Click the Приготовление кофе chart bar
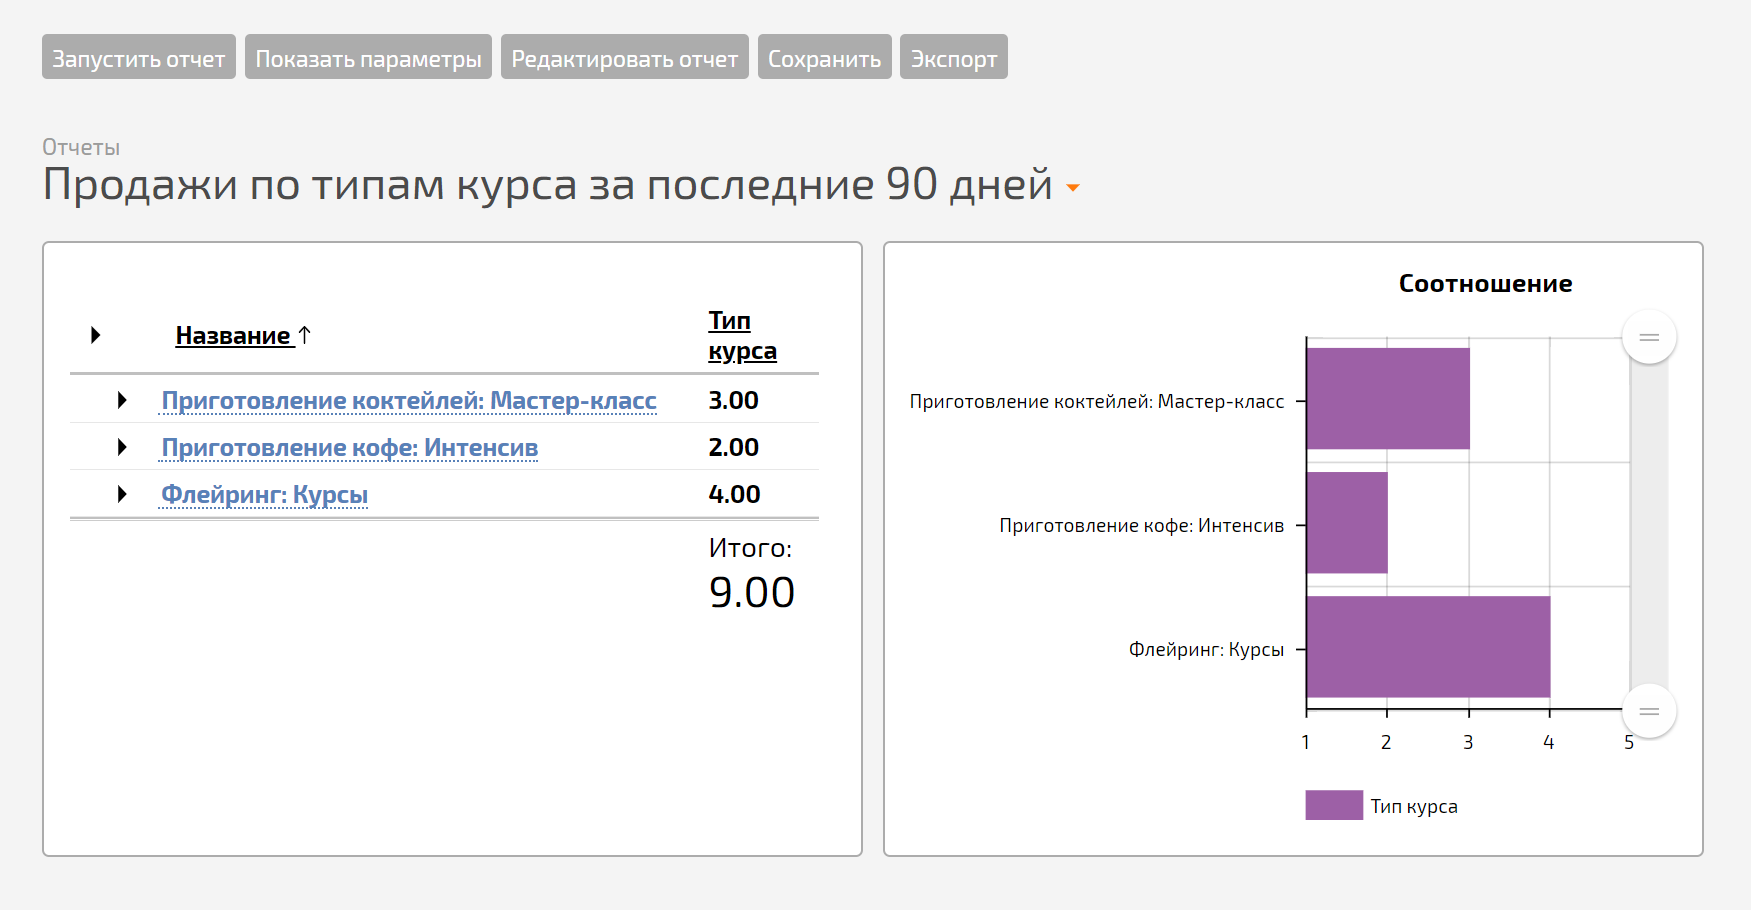1751x910 pixels. (1347, 522)
